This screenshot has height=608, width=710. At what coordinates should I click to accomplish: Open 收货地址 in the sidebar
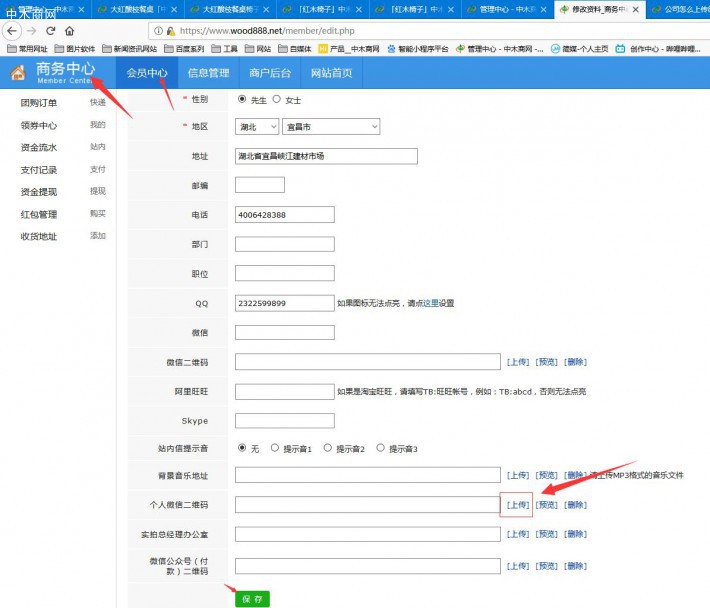point(39,236)
